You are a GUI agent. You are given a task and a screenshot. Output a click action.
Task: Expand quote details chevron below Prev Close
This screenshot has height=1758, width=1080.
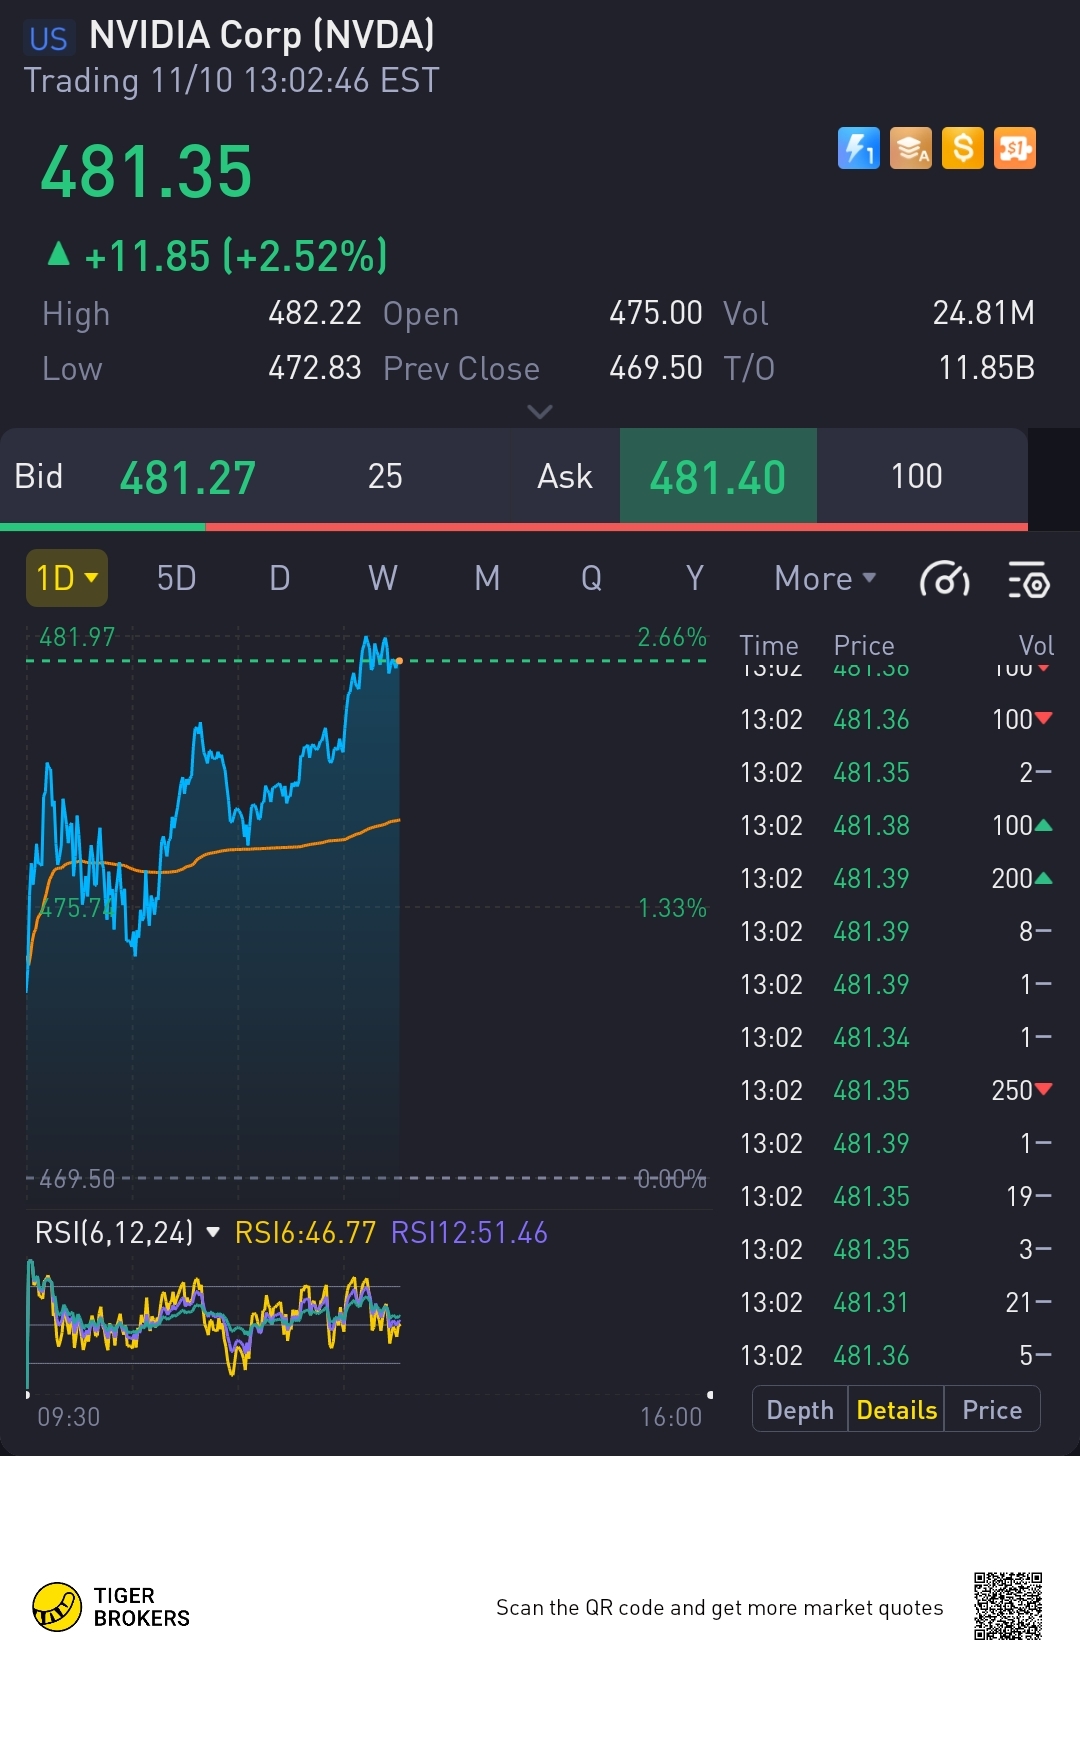point(540,412)
